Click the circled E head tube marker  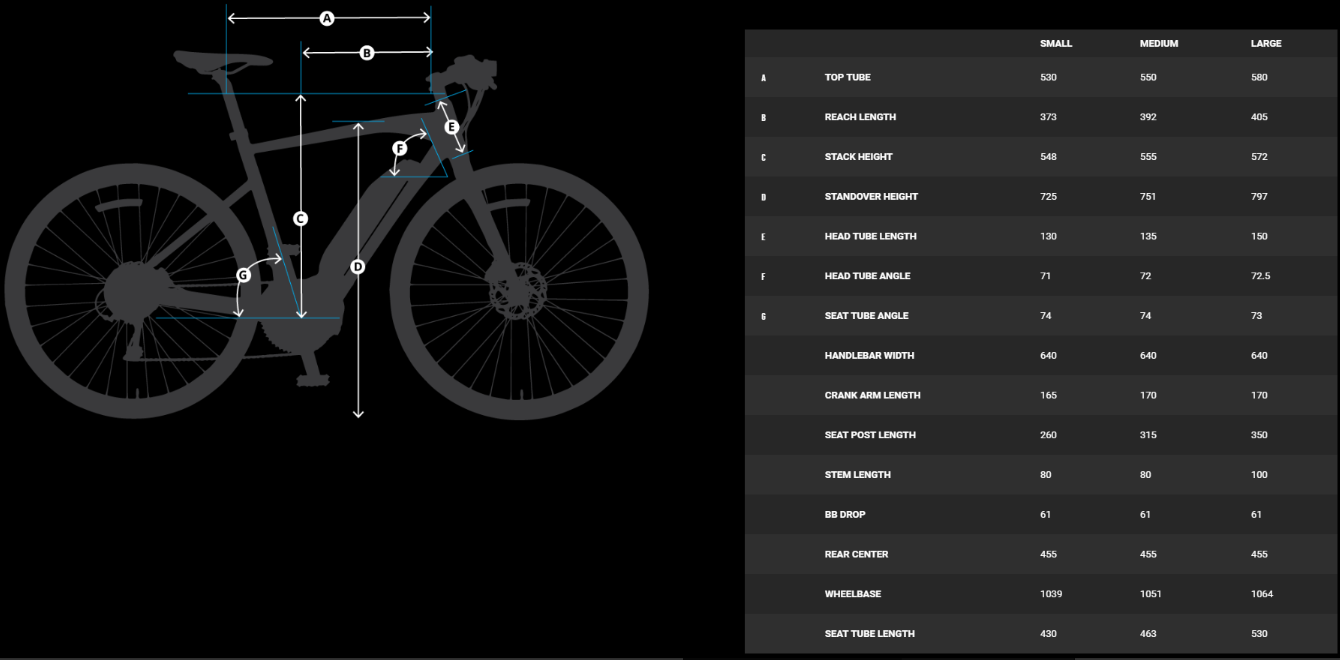click(x=451, y=127)
